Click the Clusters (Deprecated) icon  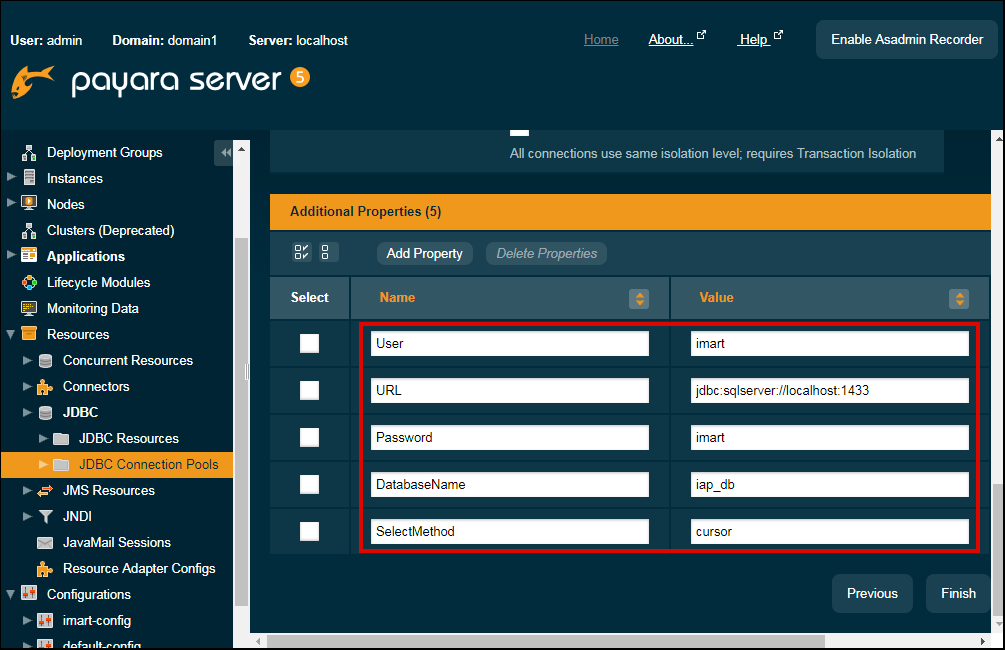point(29,230)
